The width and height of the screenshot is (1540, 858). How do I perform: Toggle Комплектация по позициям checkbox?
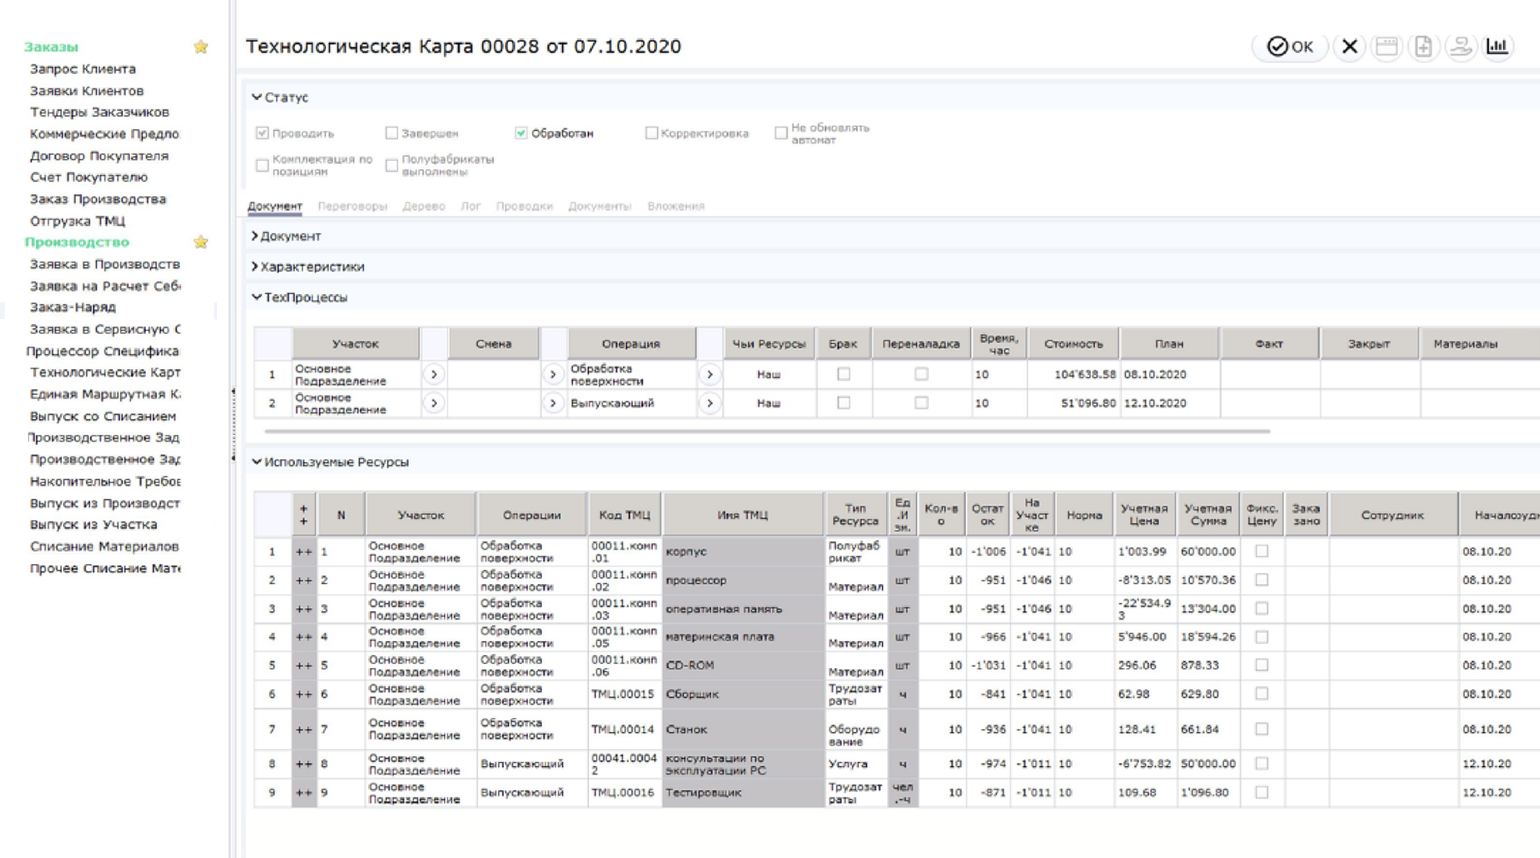coord(262,165)
